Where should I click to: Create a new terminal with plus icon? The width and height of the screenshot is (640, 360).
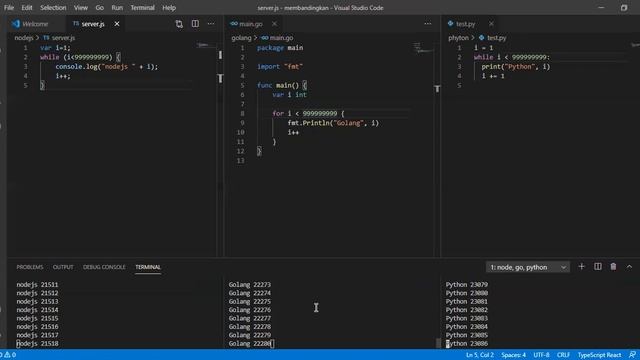pos(582,267)
